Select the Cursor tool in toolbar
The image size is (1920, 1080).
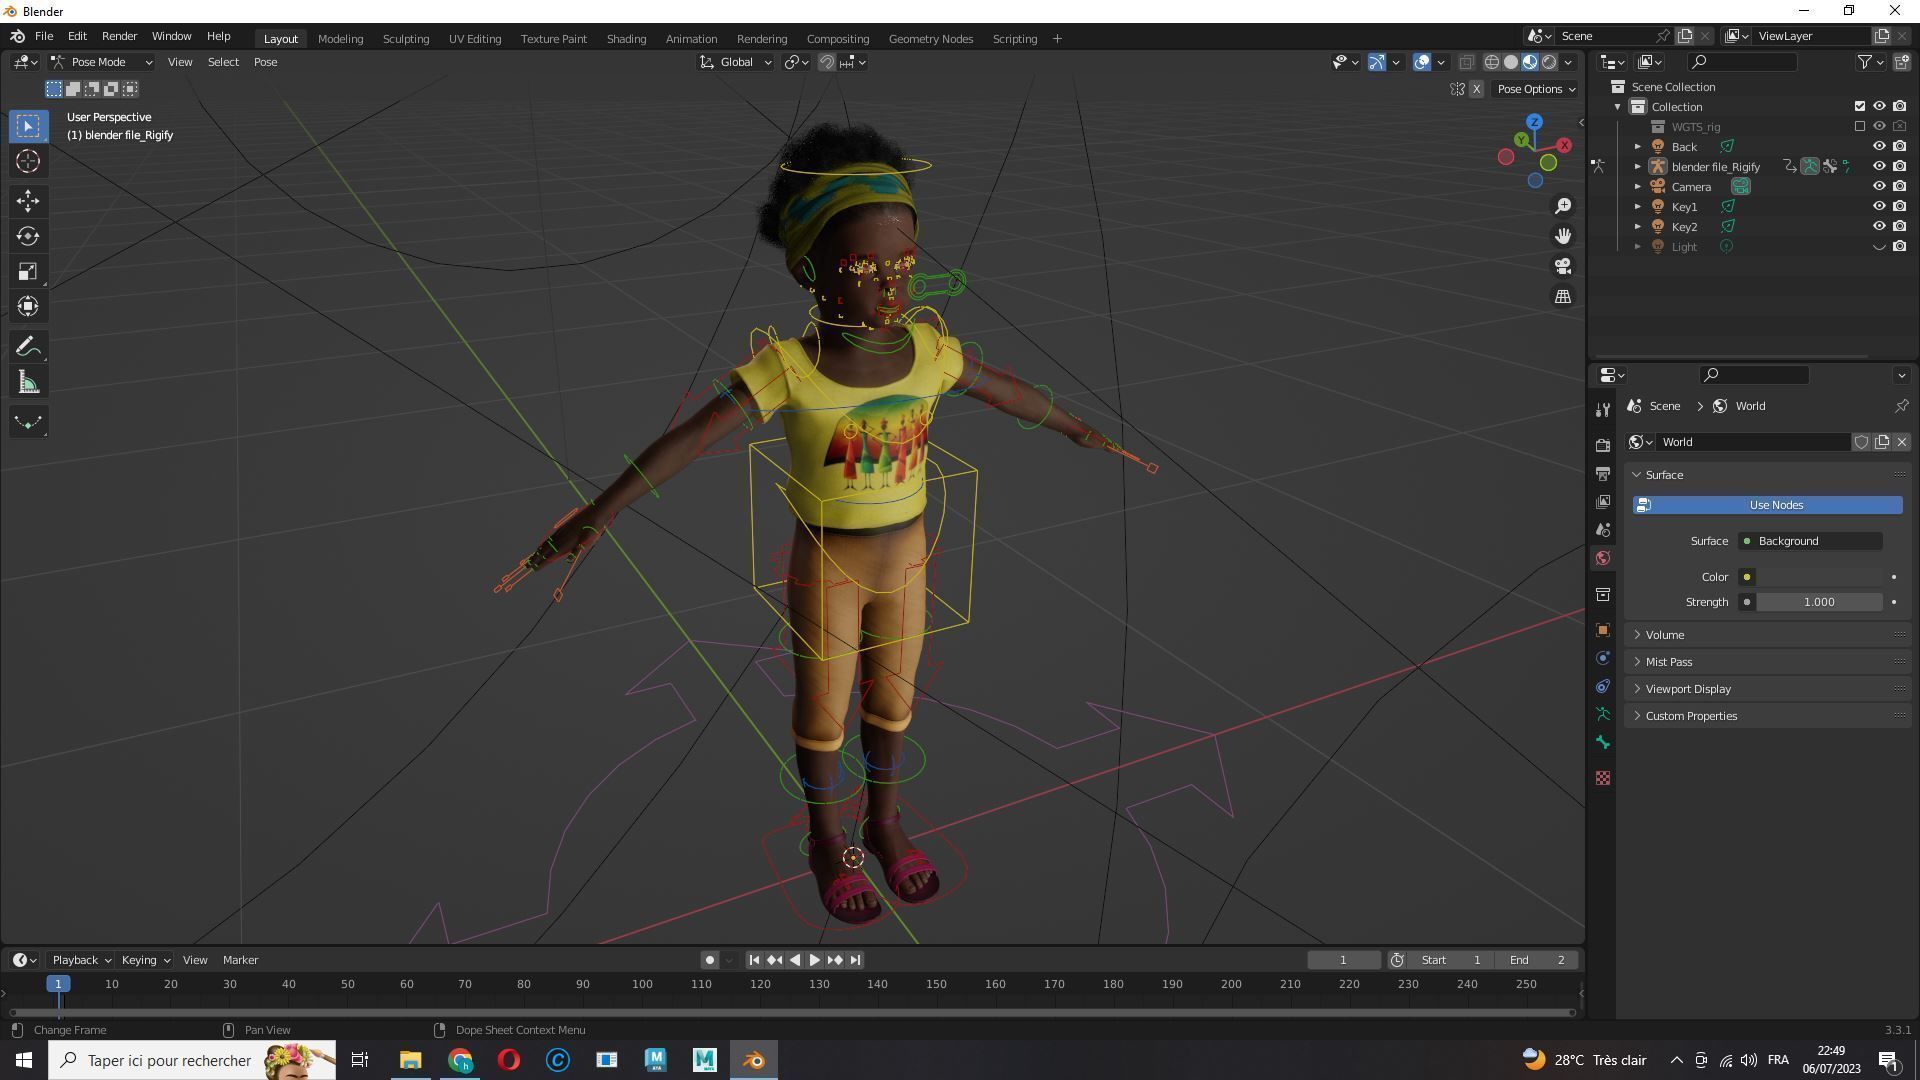(28, 161)
